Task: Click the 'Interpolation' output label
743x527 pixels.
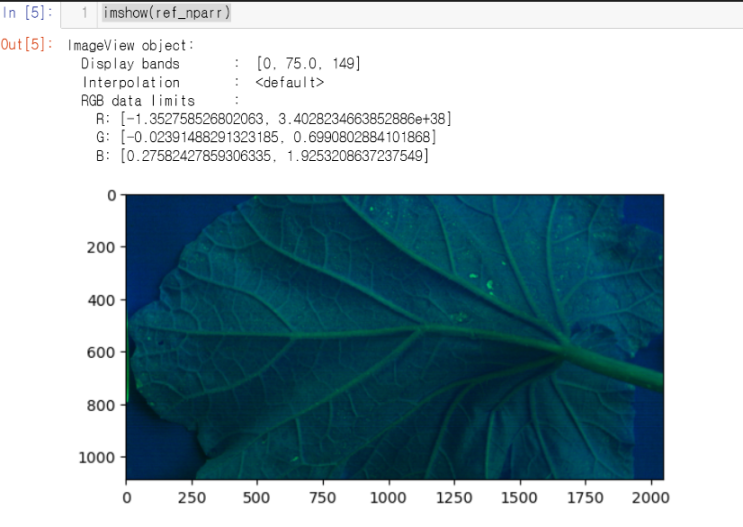Action: point(131,82)
